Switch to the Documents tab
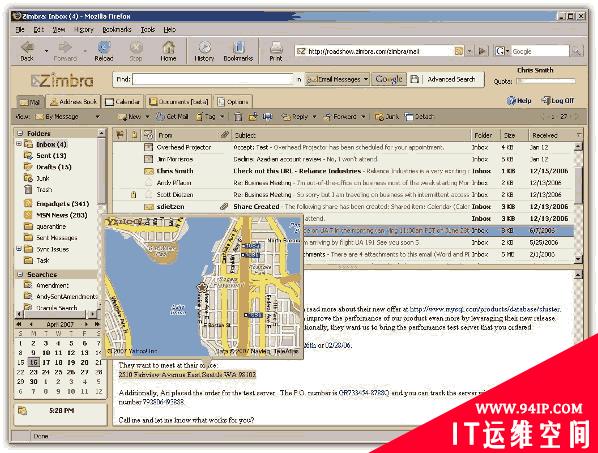The height and width of the screenshot is (453, 598). tap(179, 102)
